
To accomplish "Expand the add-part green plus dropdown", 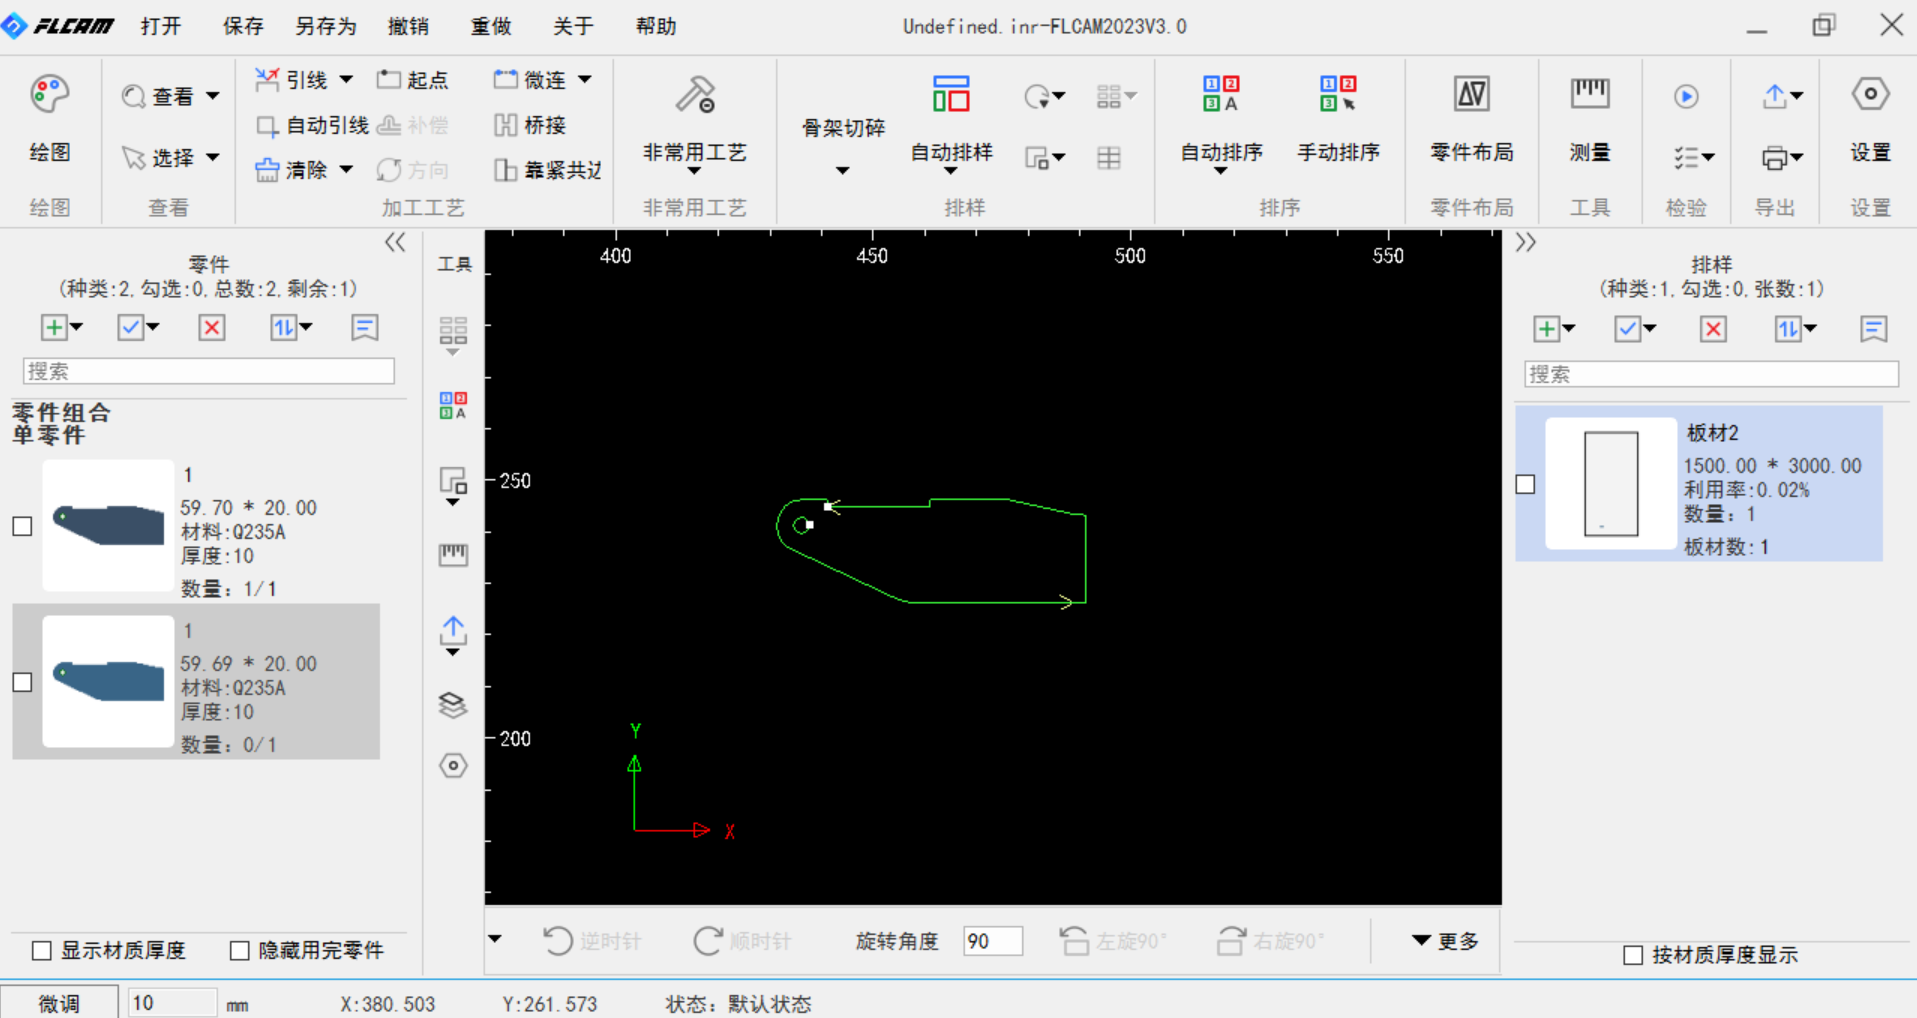I will click(77, 327).
